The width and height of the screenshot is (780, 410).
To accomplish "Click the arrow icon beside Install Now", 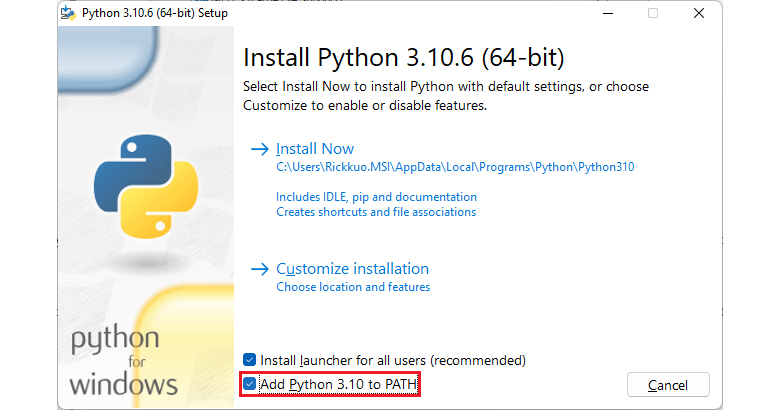I will (259, 149).
